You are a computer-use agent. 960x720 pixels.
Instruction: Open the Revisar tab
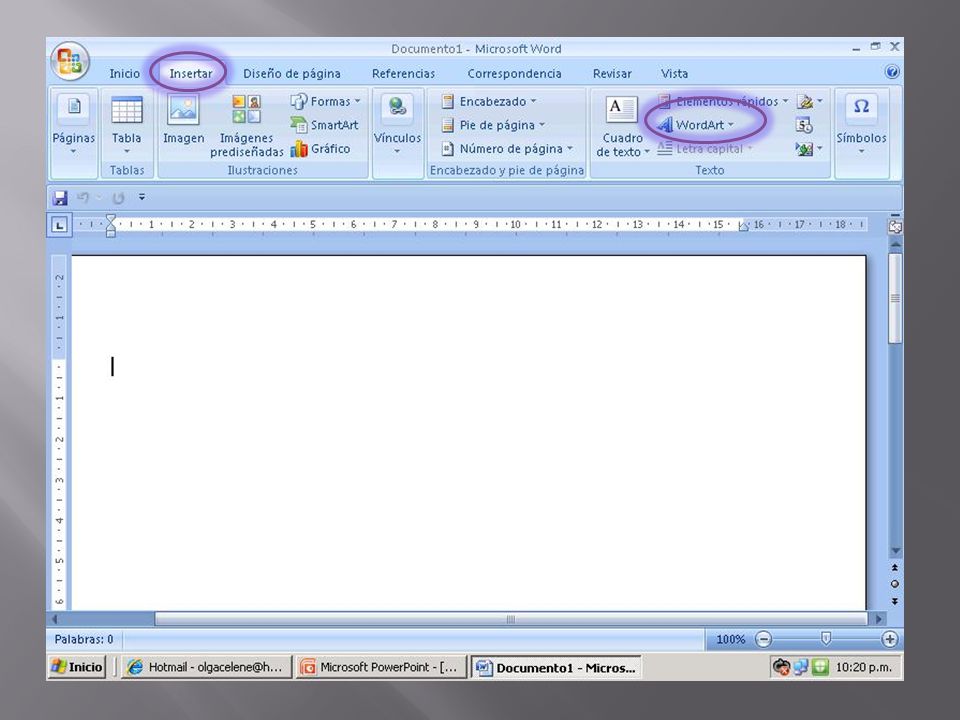coord(612,73)
